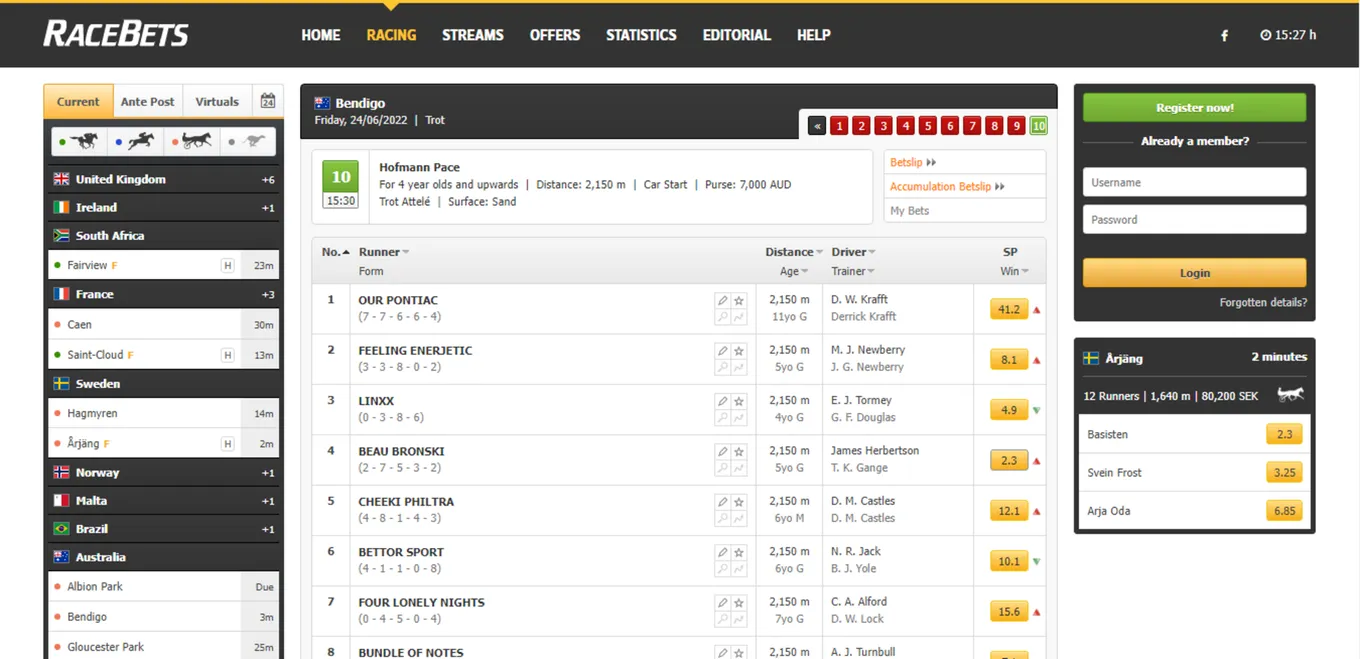Image resolution: width=1360 pixels, height=659 pixels.
Task: Star CHEEKI PHILTRA as favourite
Action: (739, 502)
